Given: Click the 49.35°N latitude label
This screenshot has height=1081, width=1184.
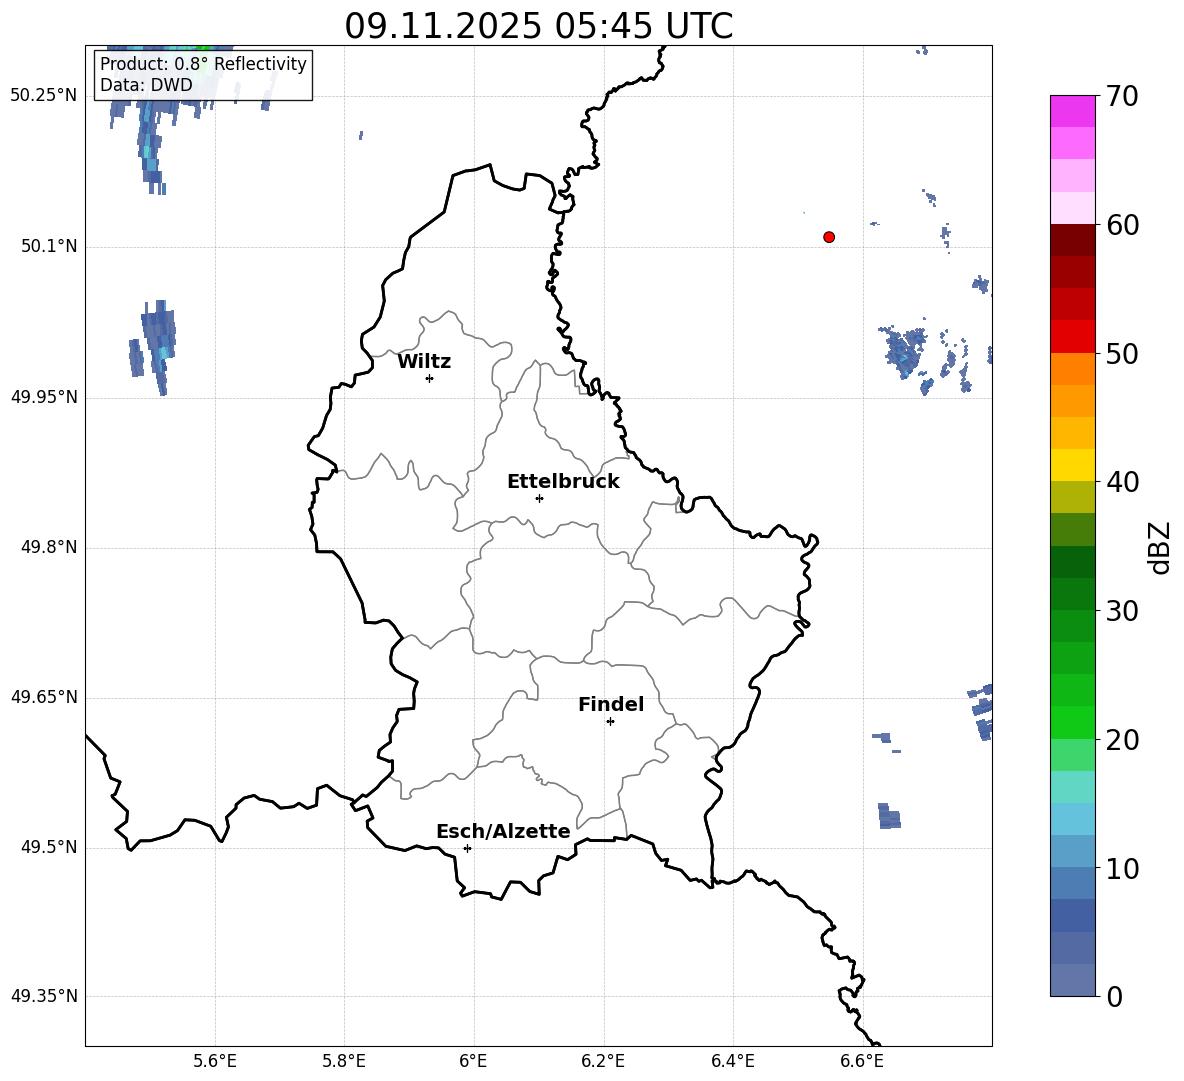Looking at the screenshot, I should click(x=43, y=996).
